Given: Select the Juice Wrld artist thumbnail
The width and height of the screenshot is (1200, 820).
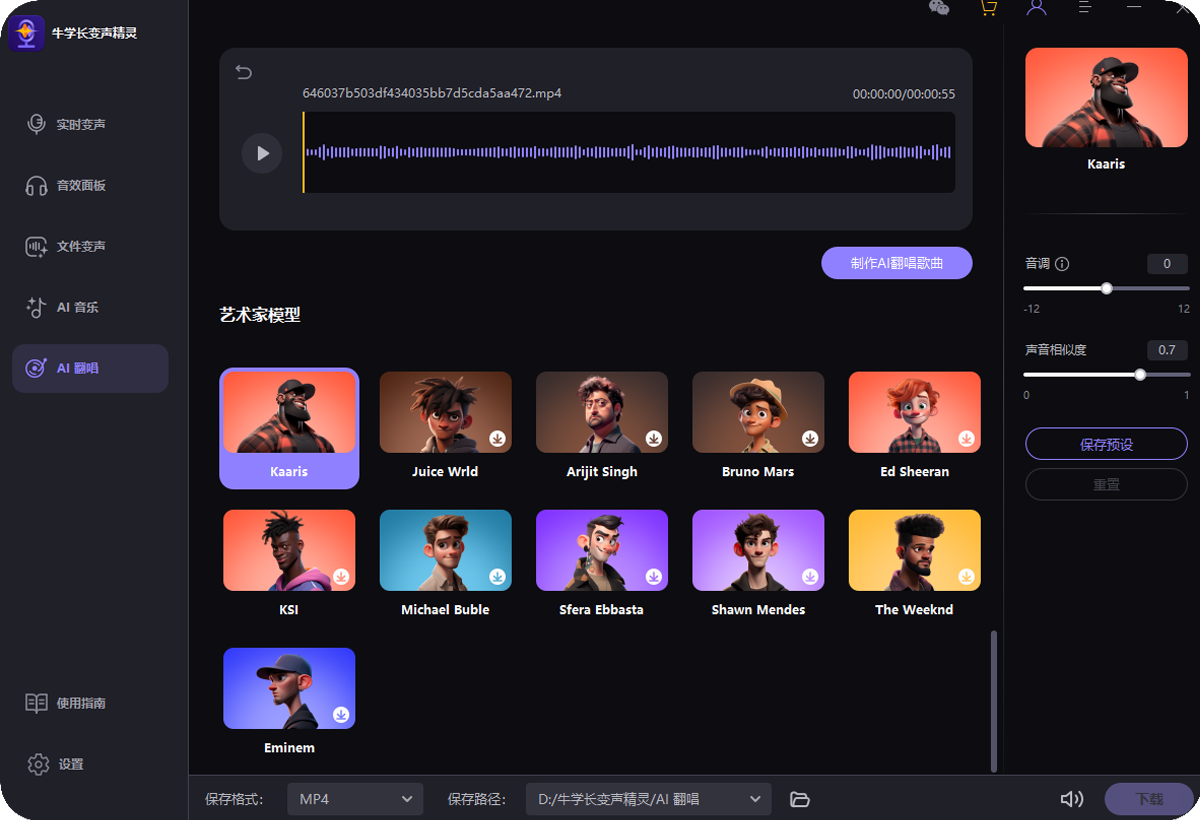Looking at the screenshot, I should (445, 412).
